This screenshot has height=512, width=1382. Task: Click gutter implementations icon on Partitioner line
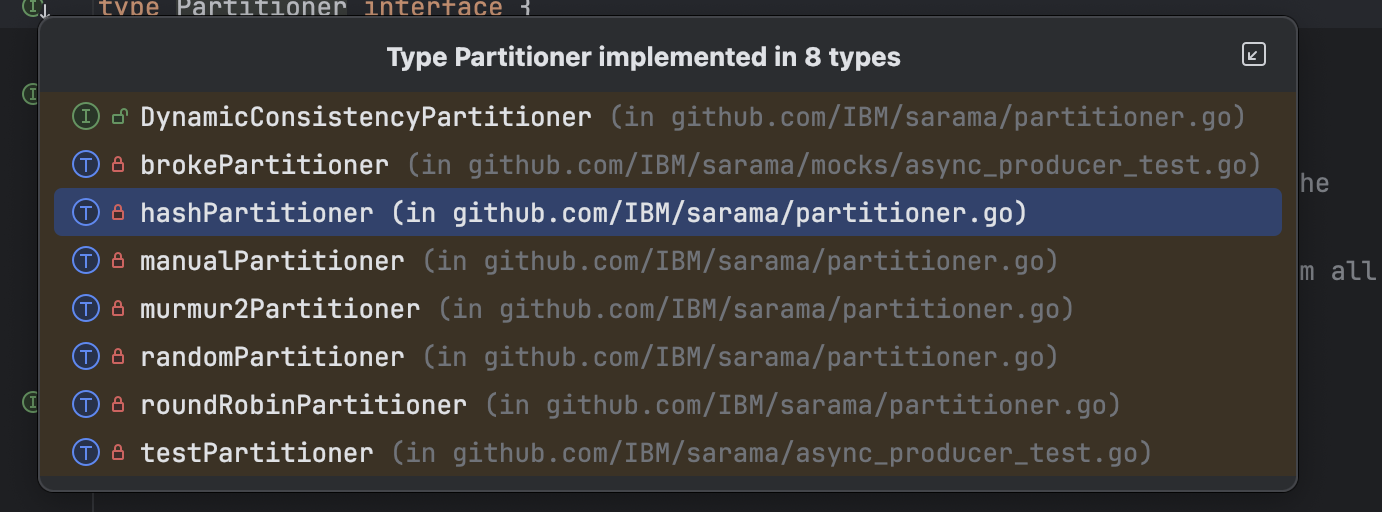(x=35, y=8)
